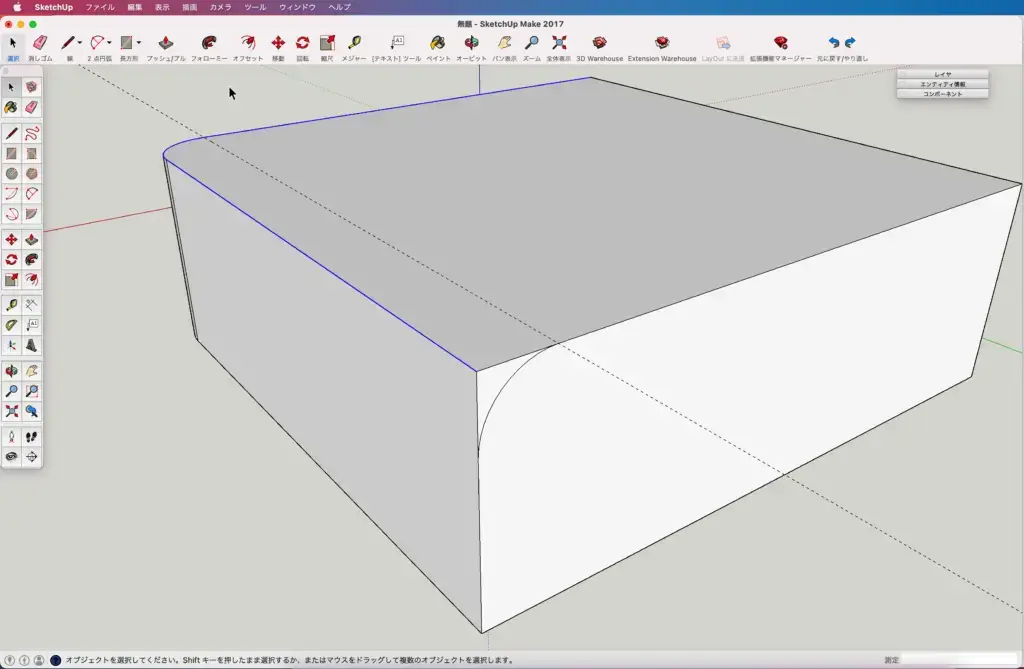Select Zoom Window tool in left palette
This screenshot has height=669, width=1024.
click(x=31, y=391)
